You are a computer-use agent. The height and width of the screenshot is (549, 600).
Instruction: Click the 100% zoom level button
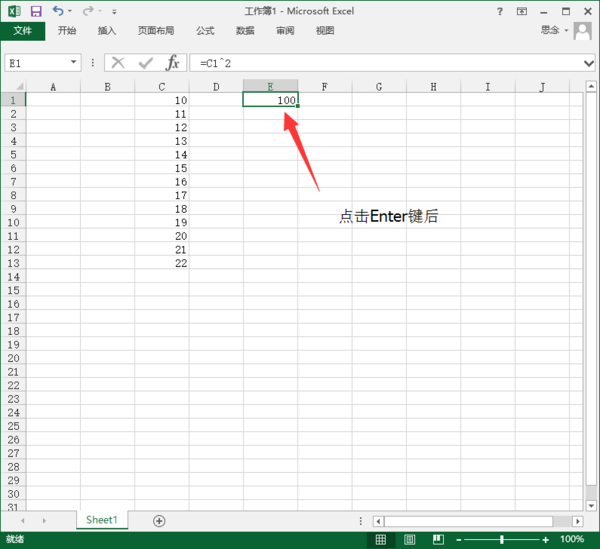tap(572, 540)
